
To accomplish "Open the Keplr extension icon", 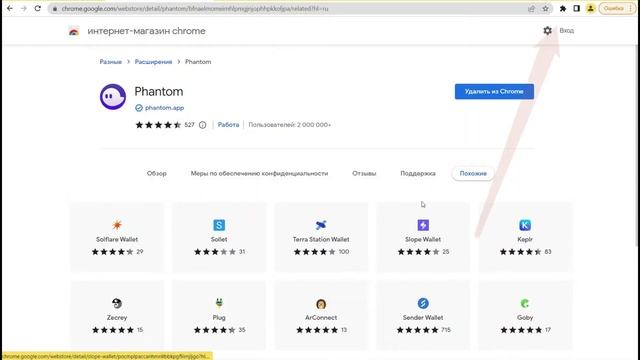I will point(525,225).
